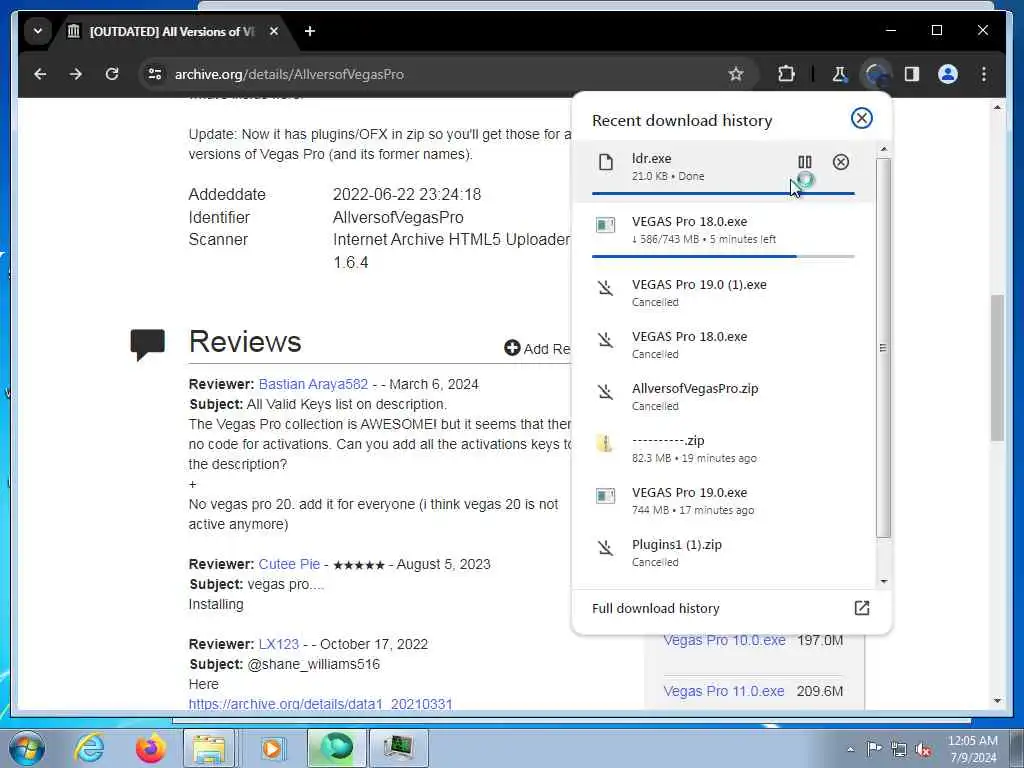The height and width of the screenshot is (768, 1024).
Task: View site information icon in address bar
Action: (x=155, y=74)
